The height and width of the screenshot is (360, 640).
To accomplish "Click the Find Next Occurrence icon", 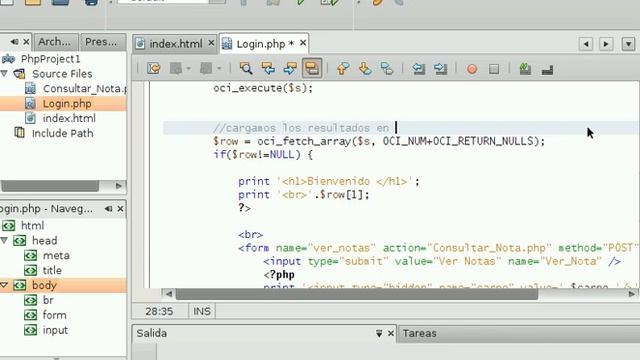I will pyautogui.click(x=290, y=69).
